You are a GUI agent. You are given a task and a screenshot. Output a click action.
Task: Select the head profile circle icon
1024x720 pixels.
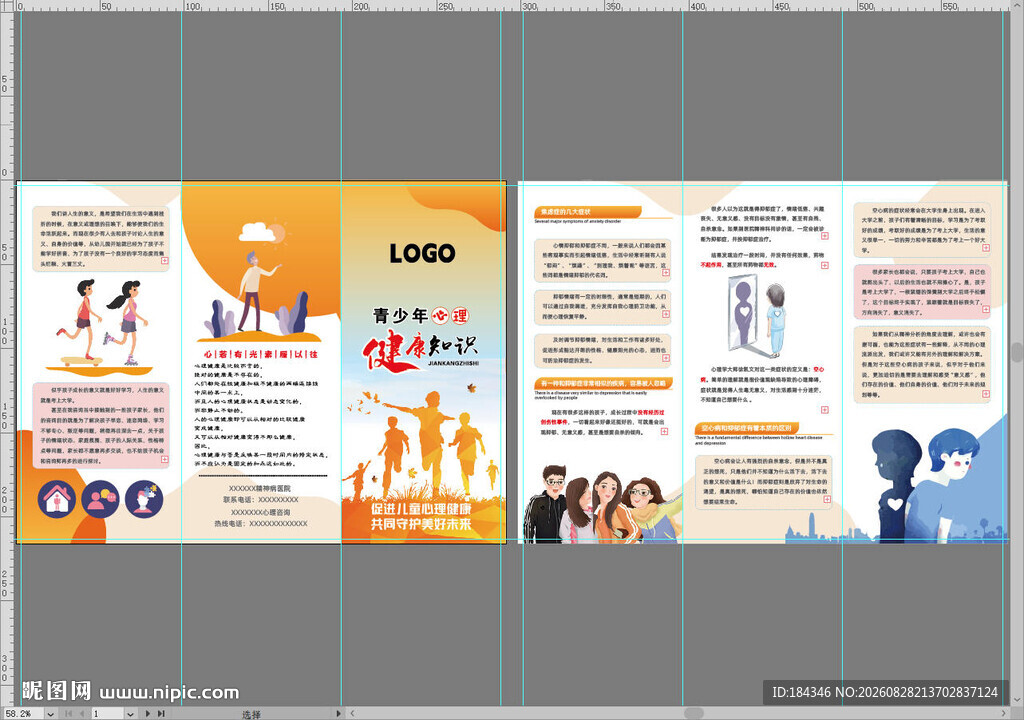(144, 499)
